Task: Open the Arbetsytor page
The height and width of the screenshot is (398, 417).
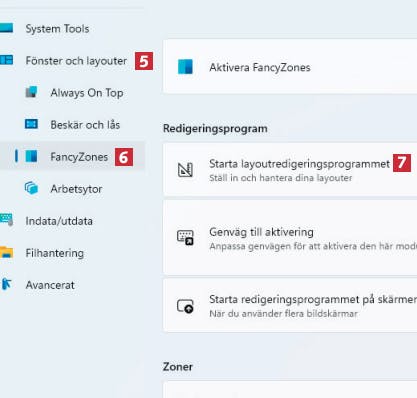Action: point(76,189)
